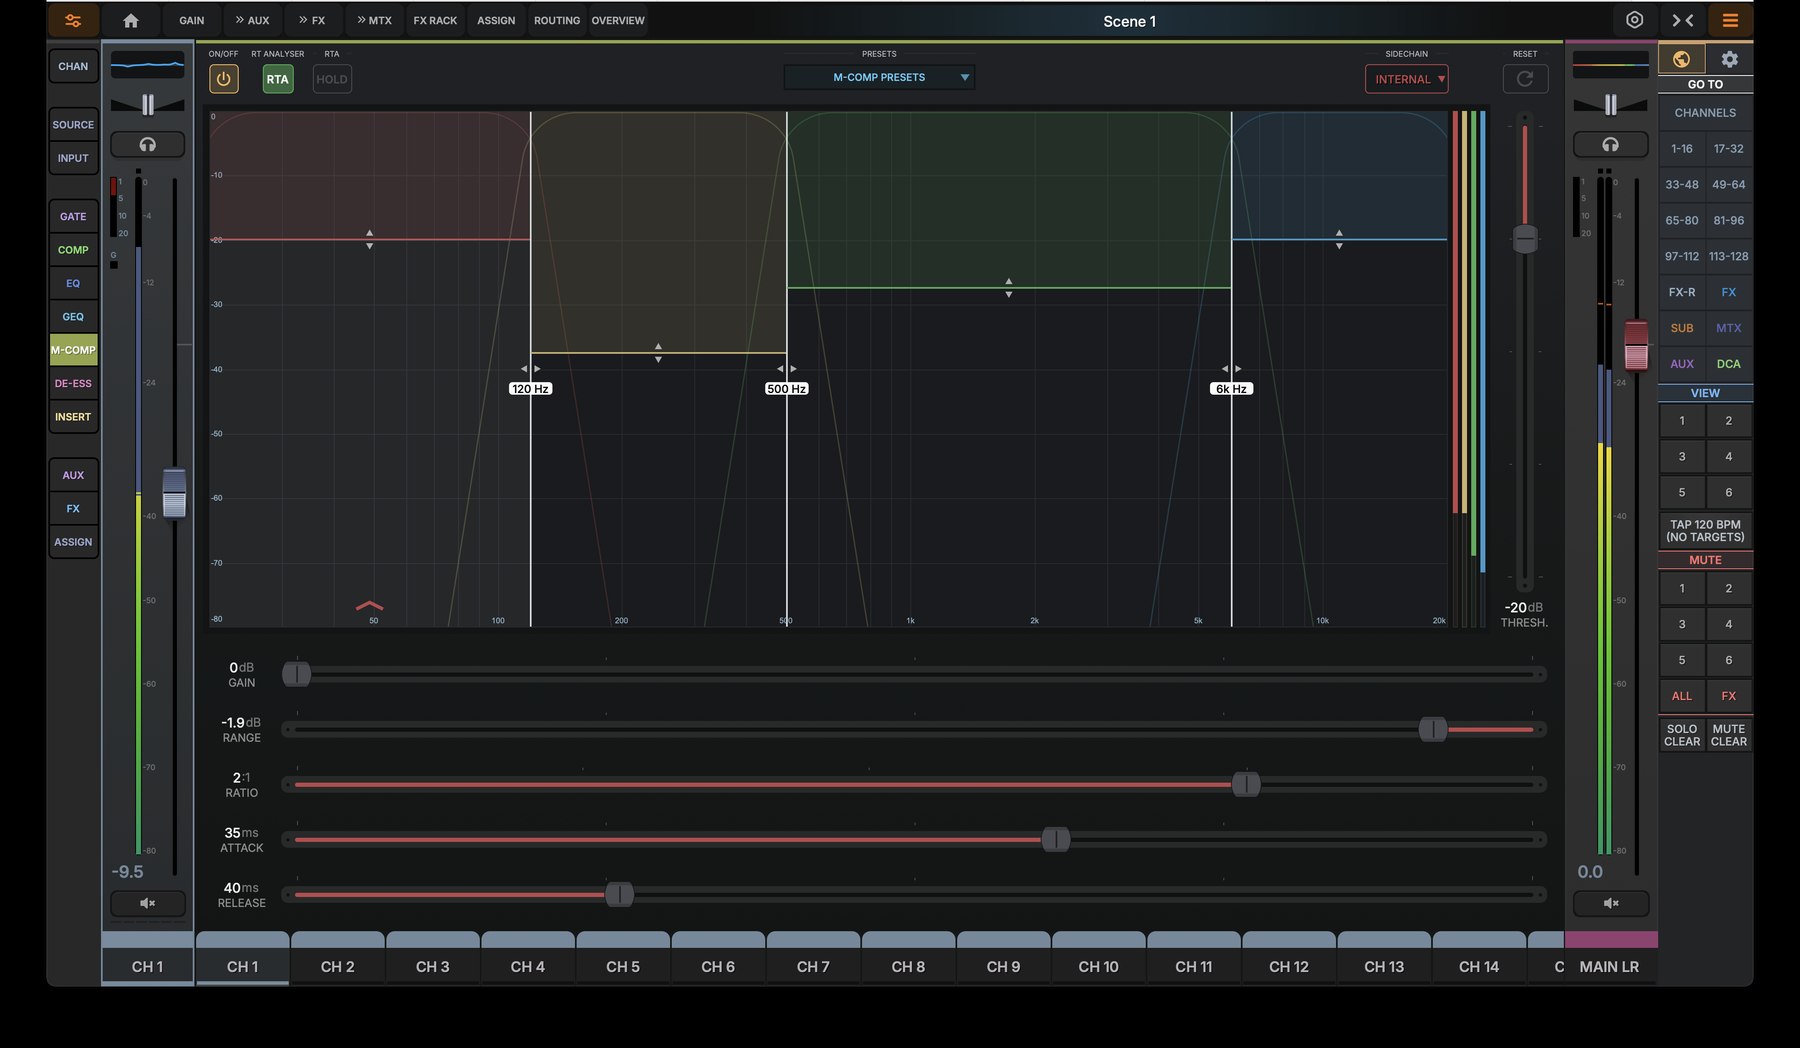Click the SOLO CLEAR button
The width and height of the screenshot is (1800, 1048).
[x=1682, y=735]
